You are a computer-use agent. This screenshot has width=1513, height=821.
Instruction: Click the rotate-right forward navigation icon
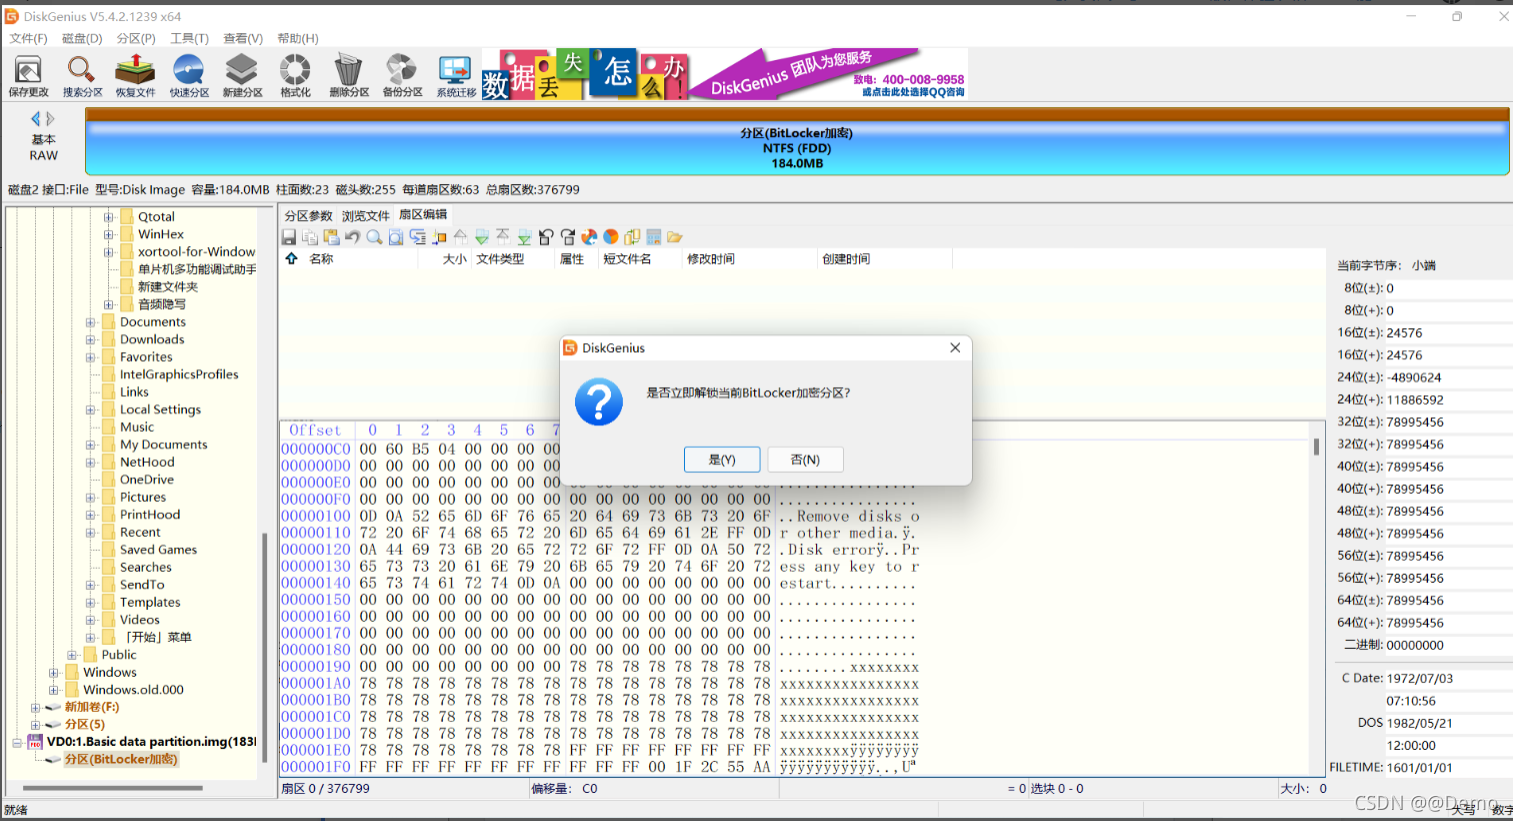click(x=567, y=237)
